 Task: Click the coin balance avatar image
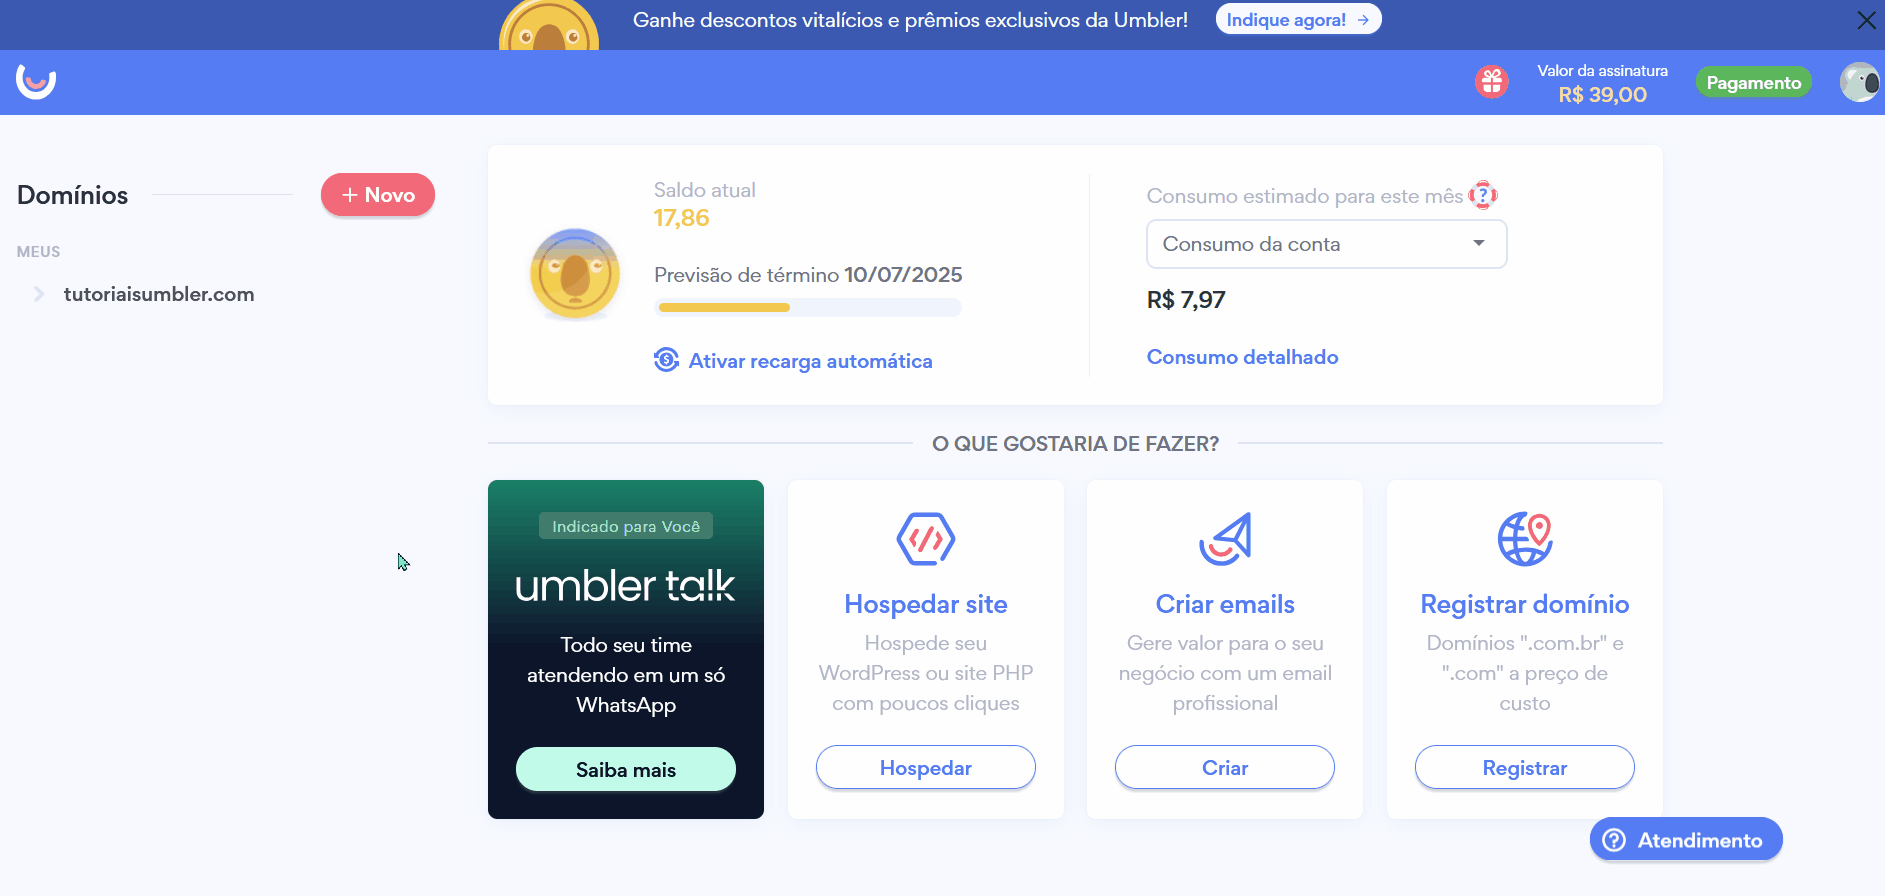pyautogui.click(x=575, y=274)
